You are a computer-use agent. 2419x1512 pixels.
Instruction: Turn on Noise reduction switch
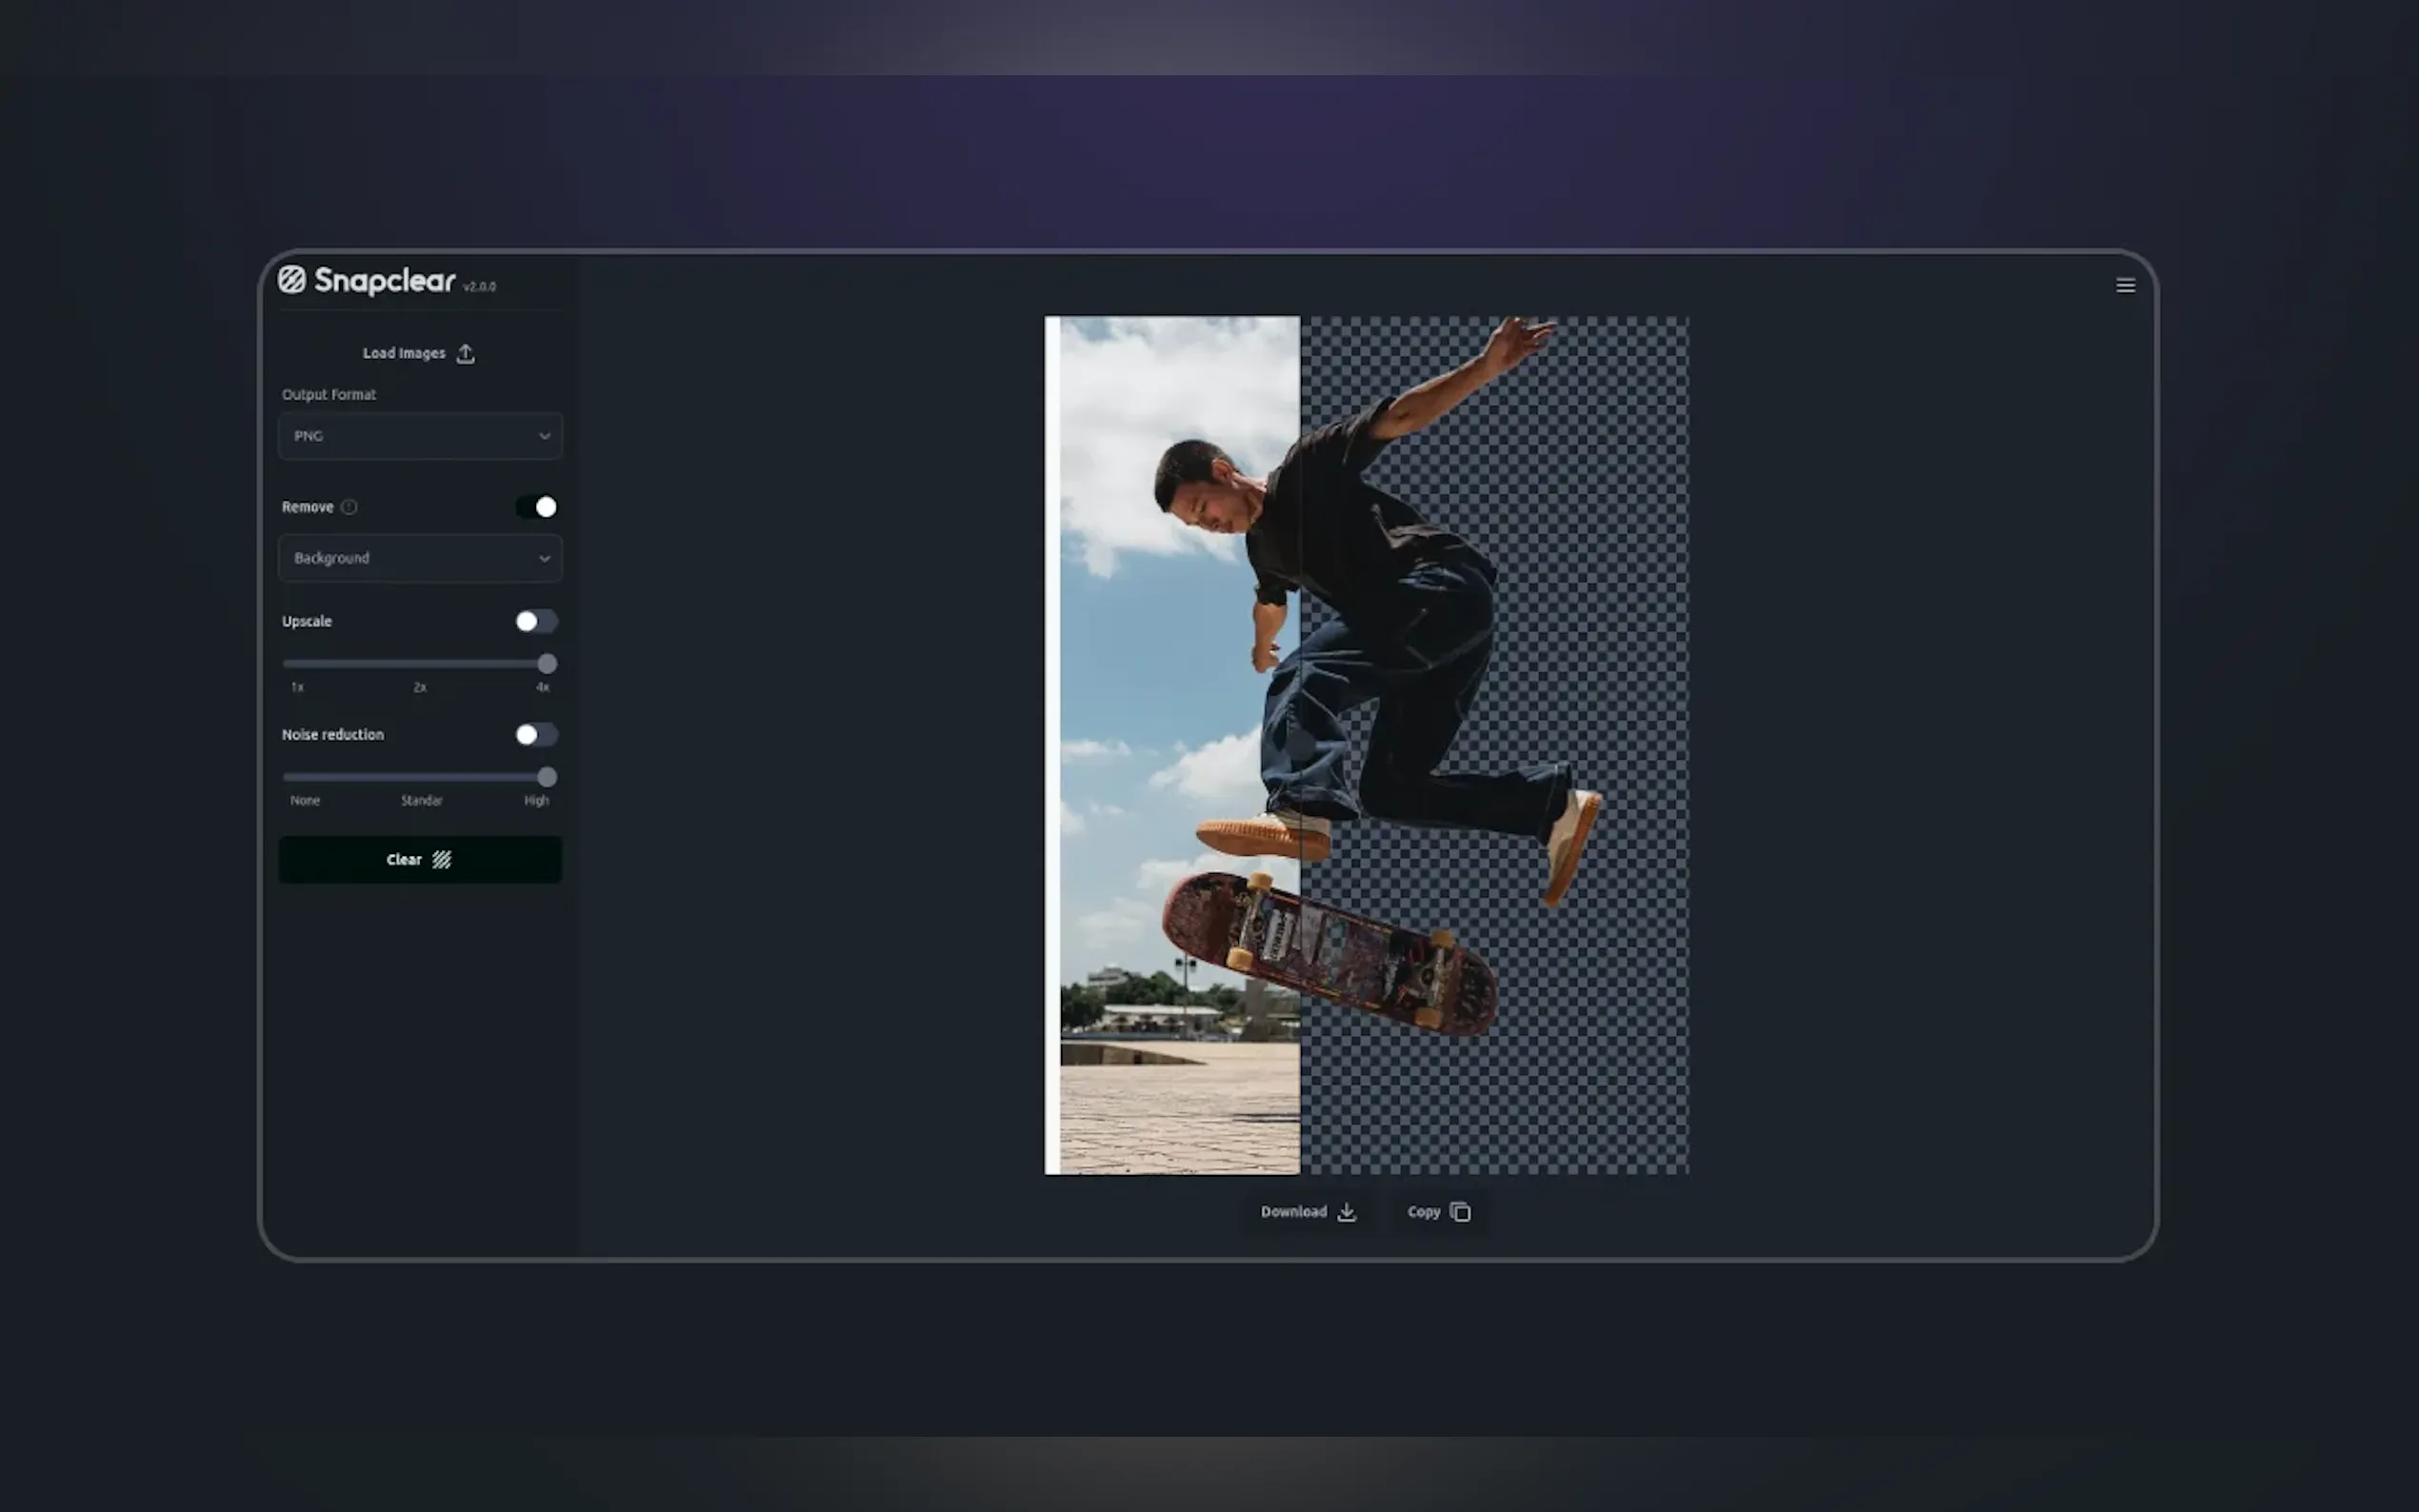coord(536,735)
